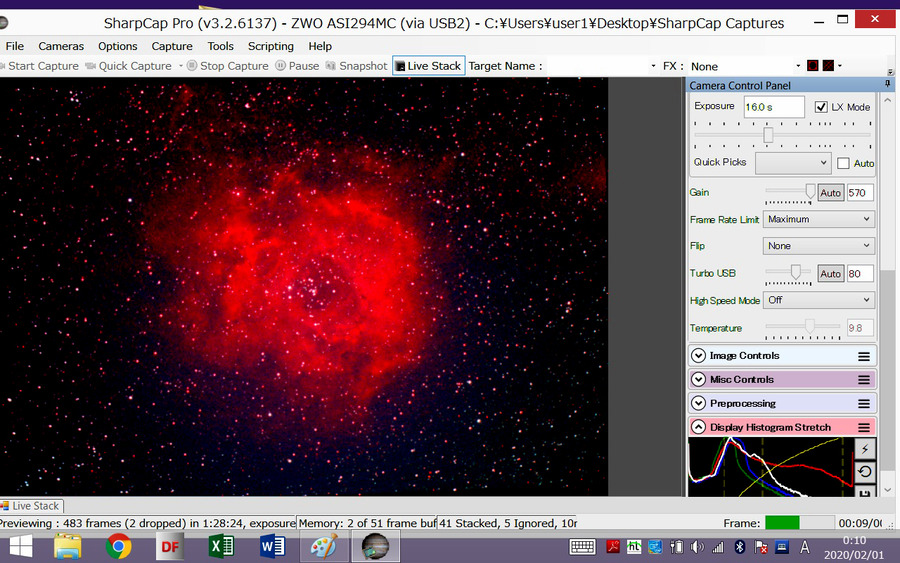The height and width of the screenshot is (563, 900).
Task: Click the Gain Auto button
Action: coord(830,193)
